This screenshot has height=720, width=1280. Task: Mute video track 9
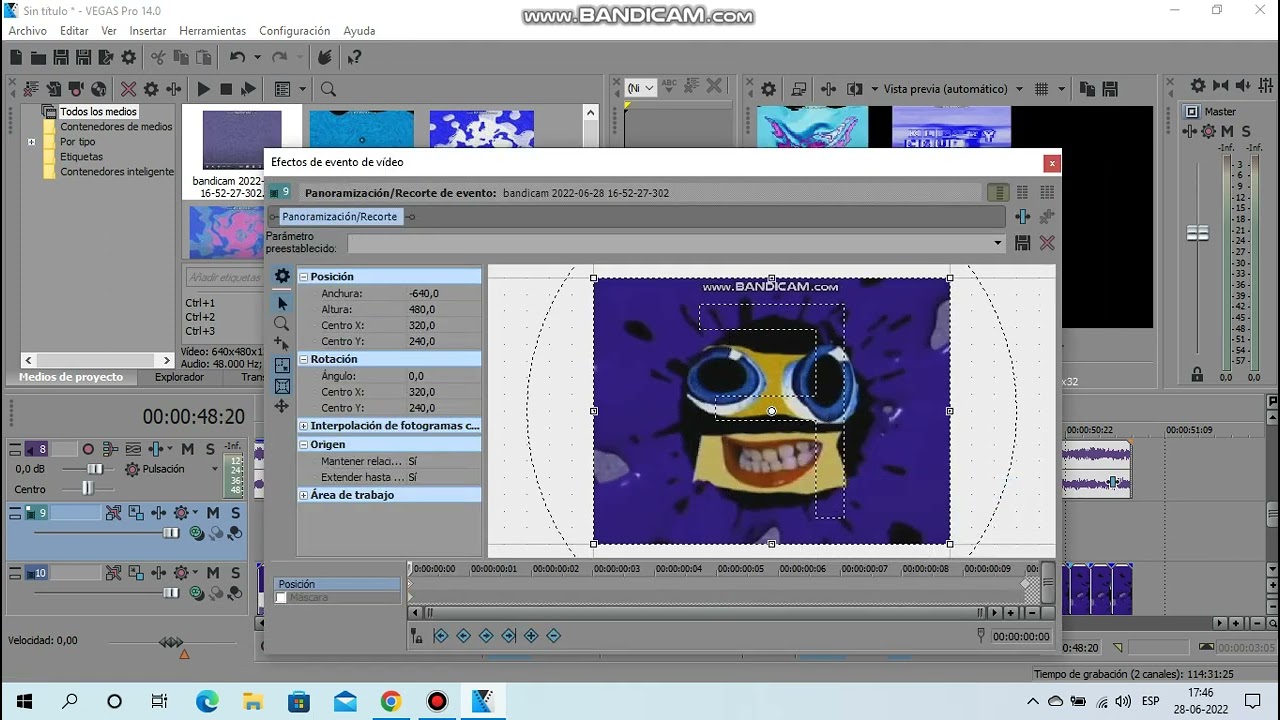click(x=213, y=513)
